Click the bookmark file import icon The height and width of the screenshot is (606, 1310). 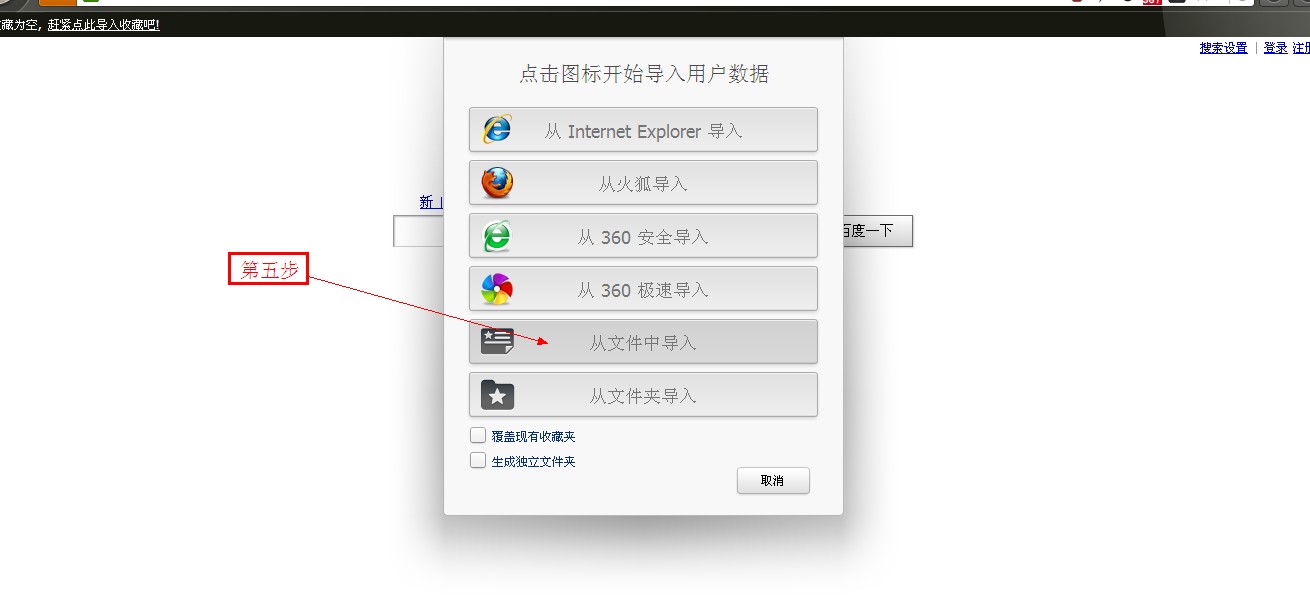497,342
